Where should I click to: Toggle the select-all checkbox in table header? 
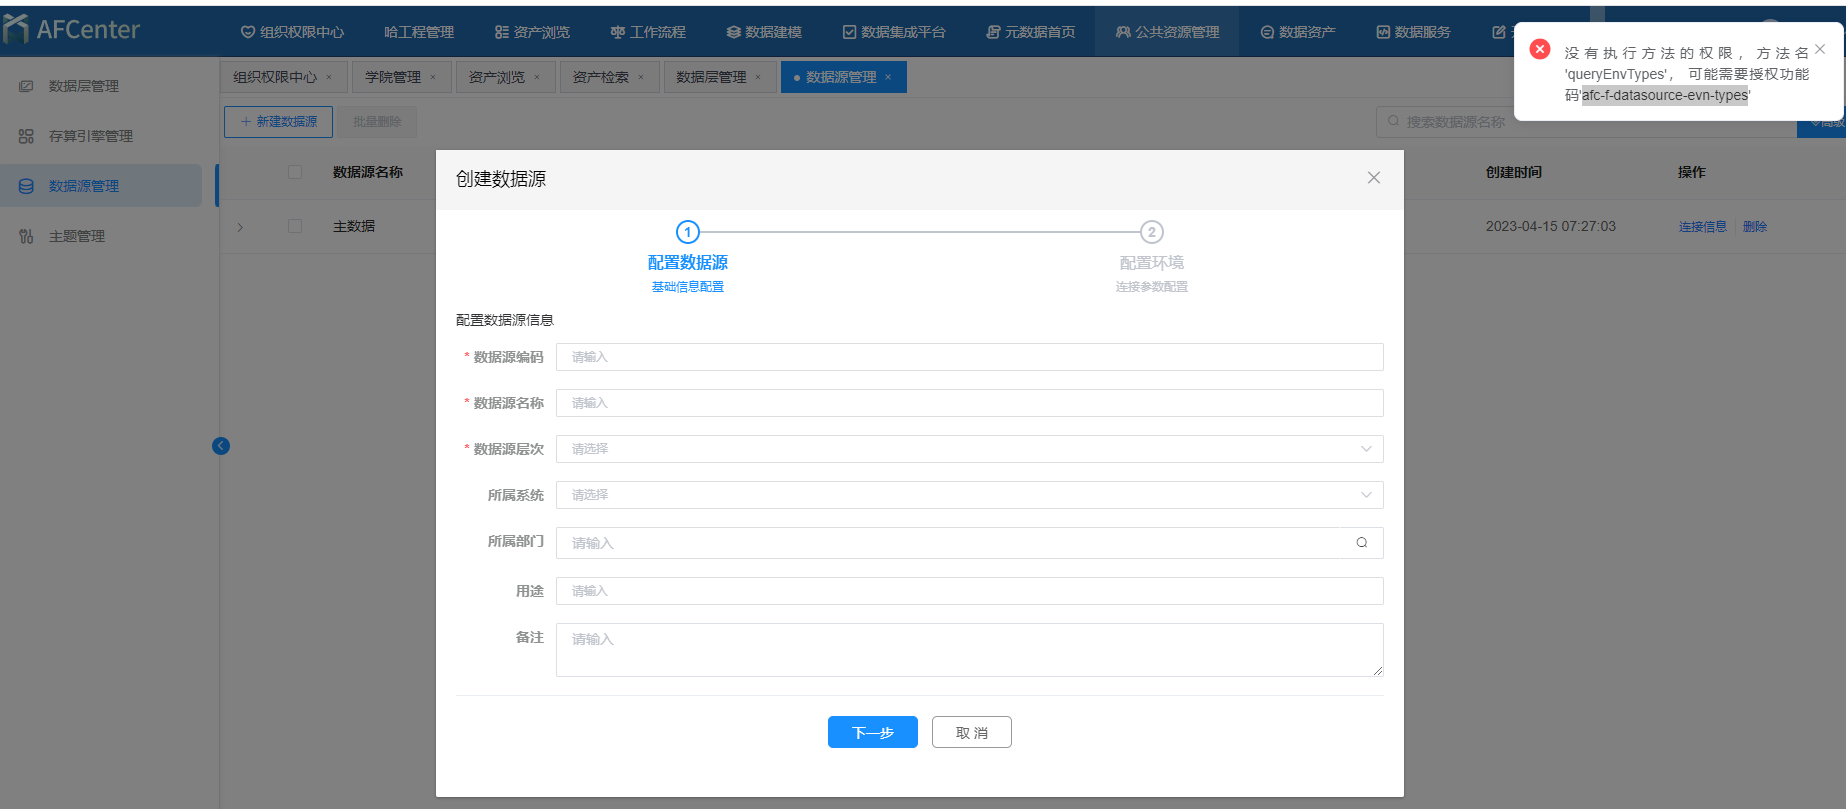coord(295,172)
